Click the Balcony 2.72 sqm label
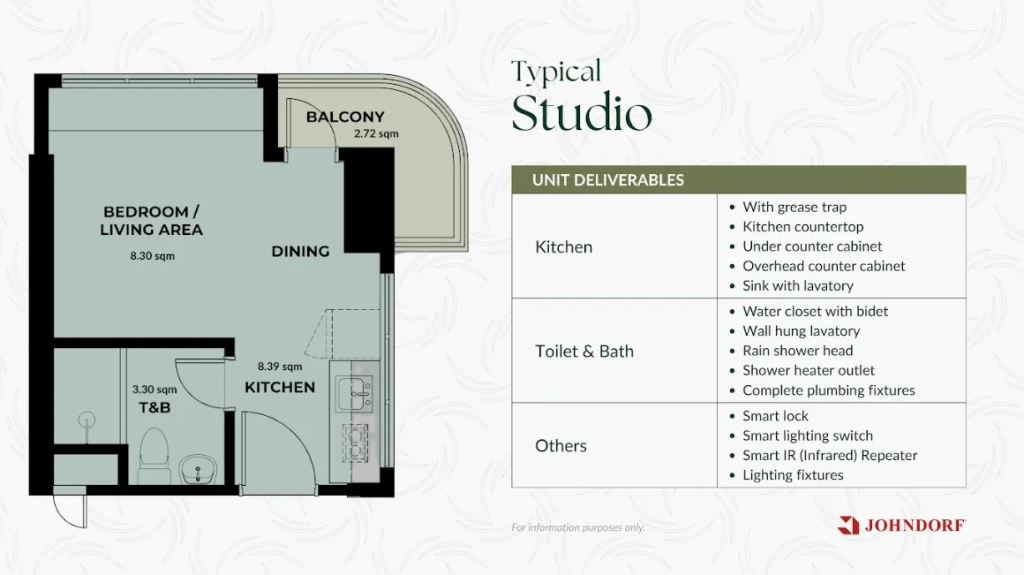1024x575 pixels. tap(346, 123)
